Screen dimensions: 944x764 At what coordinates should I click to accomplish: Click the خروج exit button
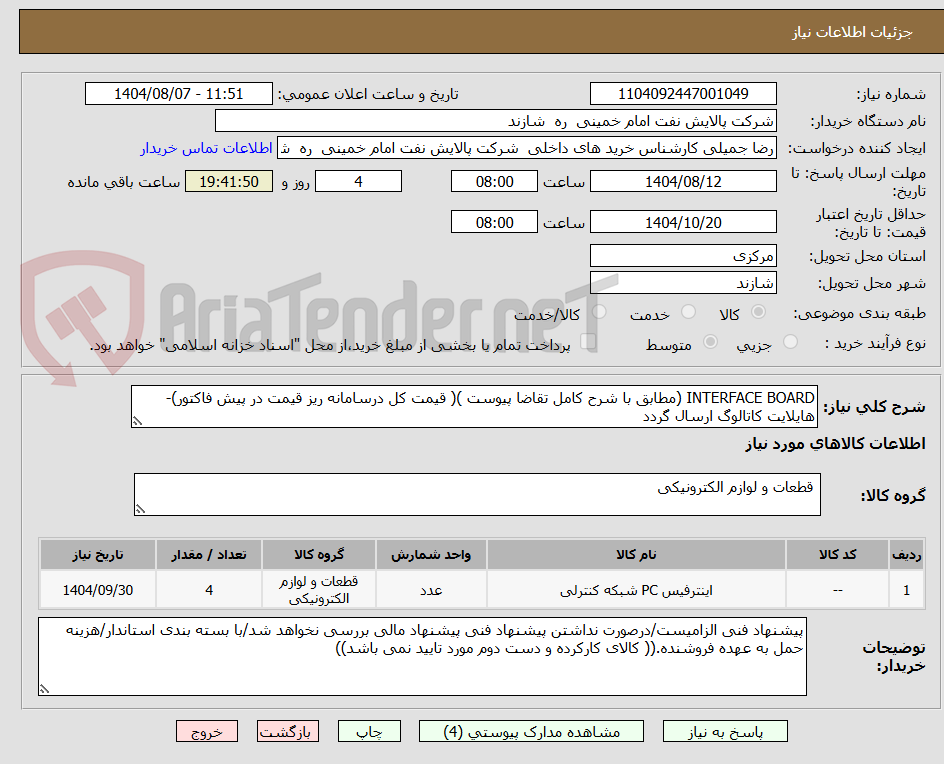[207, 731]
